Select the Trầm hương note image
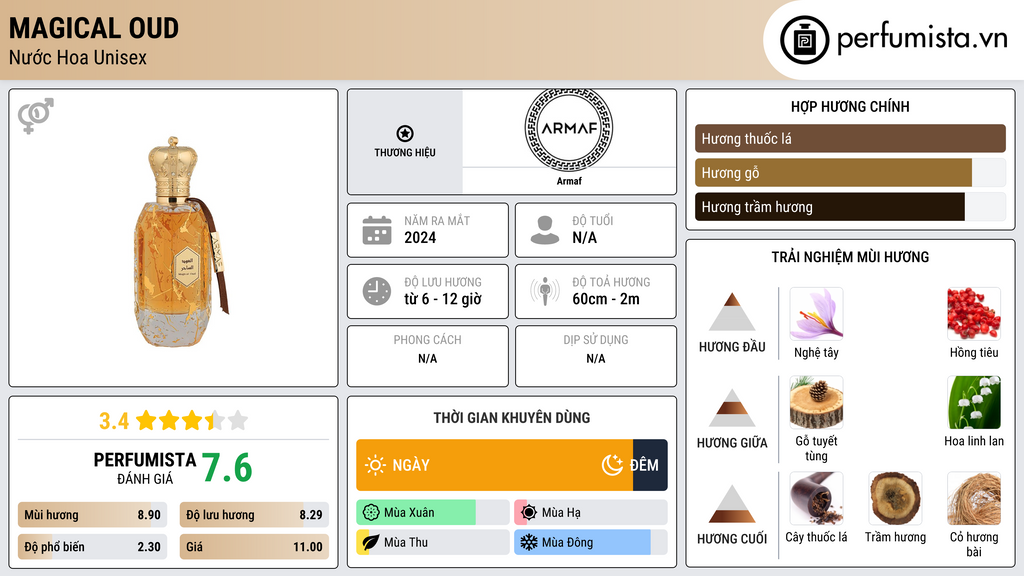The width and height of the screenshot is (1024, 576). [895, 499]
